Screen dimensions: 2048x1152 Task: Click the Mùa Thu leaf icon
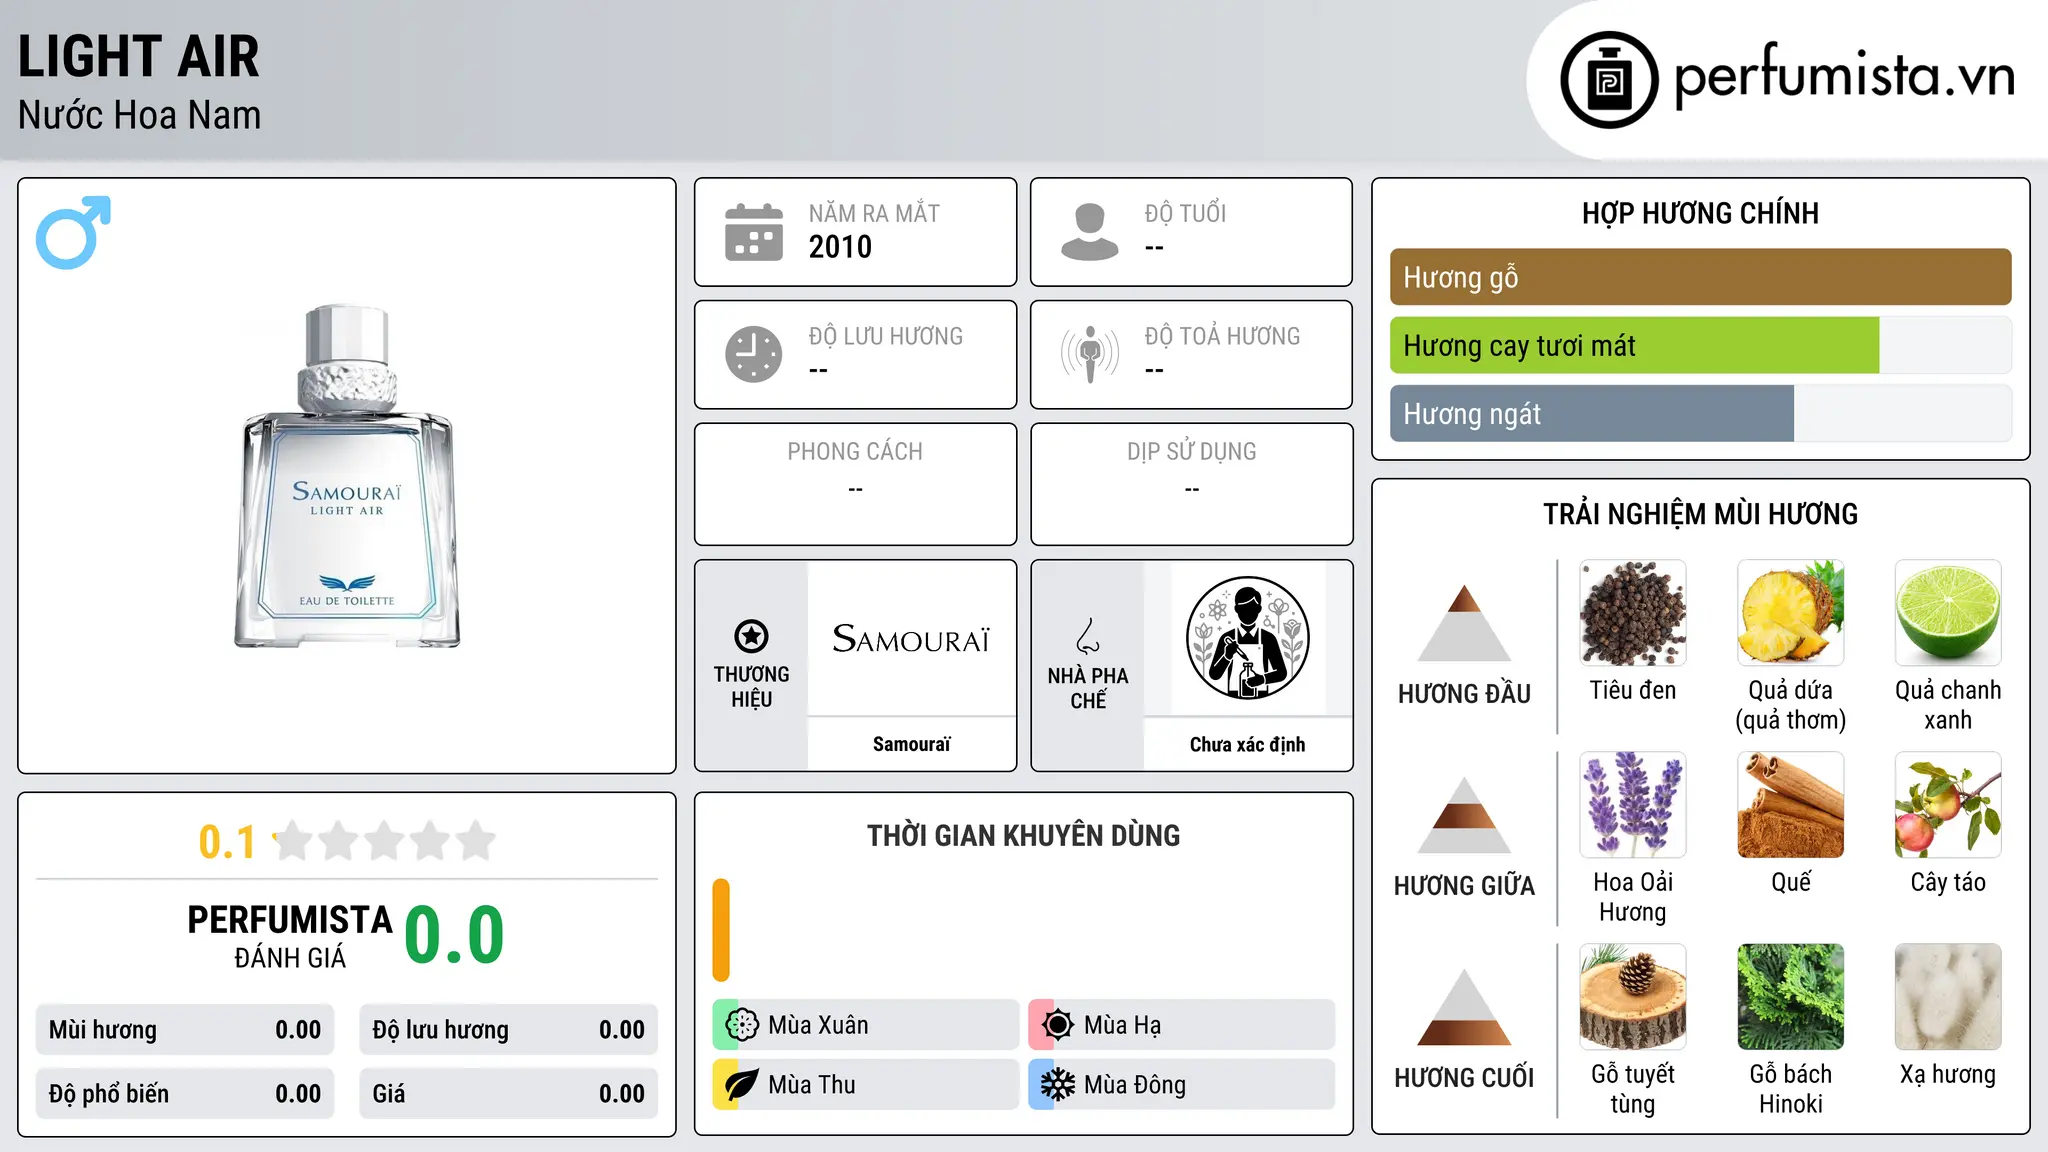click(742, 1085)
